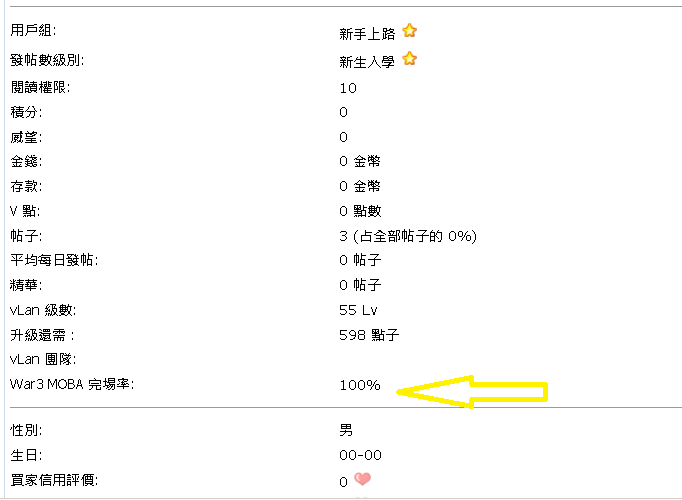Click the star icon beside 新手上路

pyautogui.click(x=409, y=31)
